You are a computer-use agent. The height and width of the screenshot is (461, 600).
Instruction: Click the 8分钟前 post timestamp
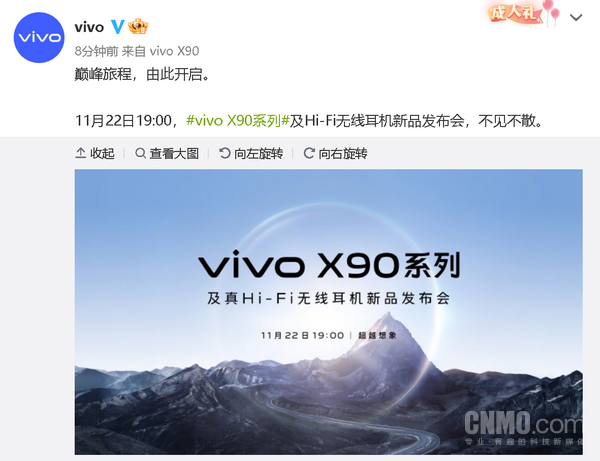pyautogui.click(x=96, y=51)
